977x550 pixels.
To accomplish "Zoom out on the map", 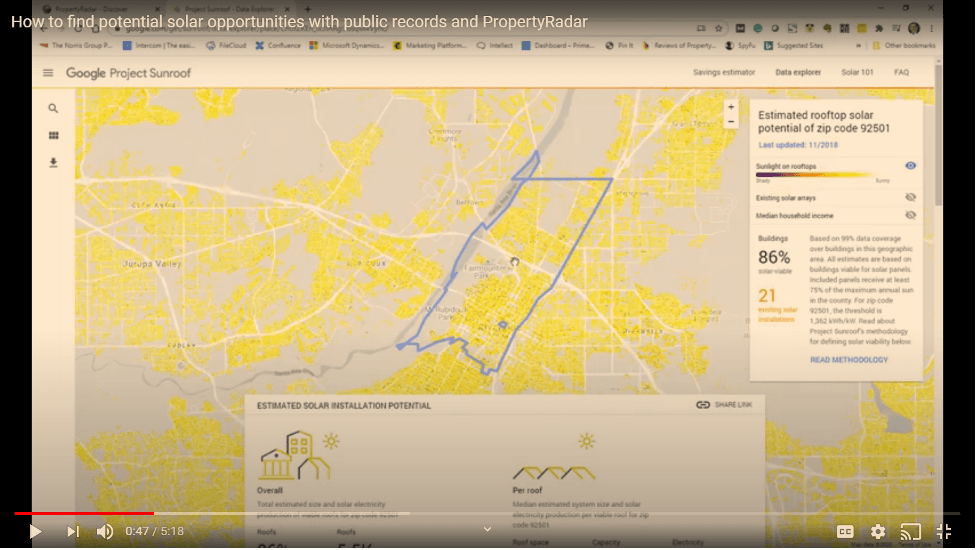I will click(x=731, y=121).
